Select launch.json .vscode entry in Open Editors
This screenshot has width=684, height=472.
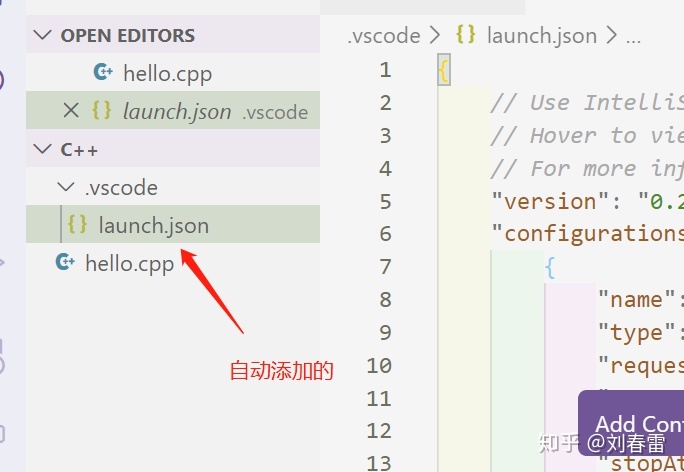pyautogui.click(x=173, y=110)
